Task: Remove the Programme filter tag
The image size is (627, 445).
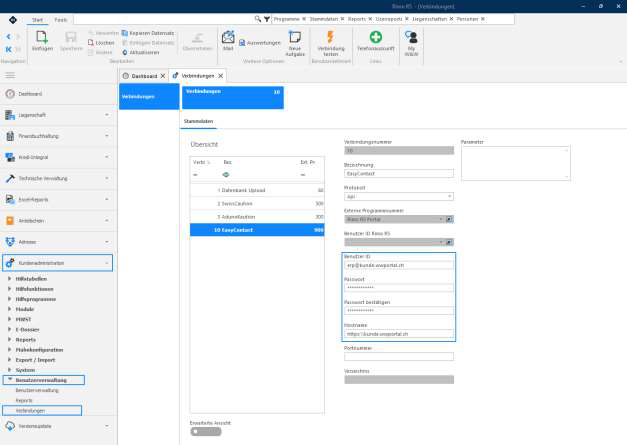Action: click(x=304, y=19)
